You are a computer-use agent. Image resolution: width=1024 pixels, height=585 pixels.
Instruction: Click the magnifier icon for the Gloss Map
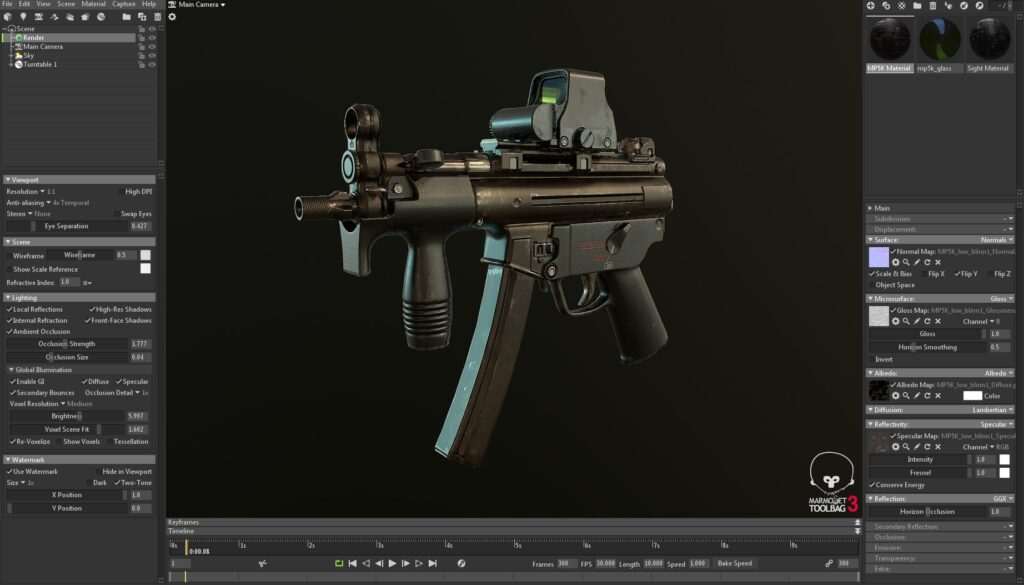906,321
